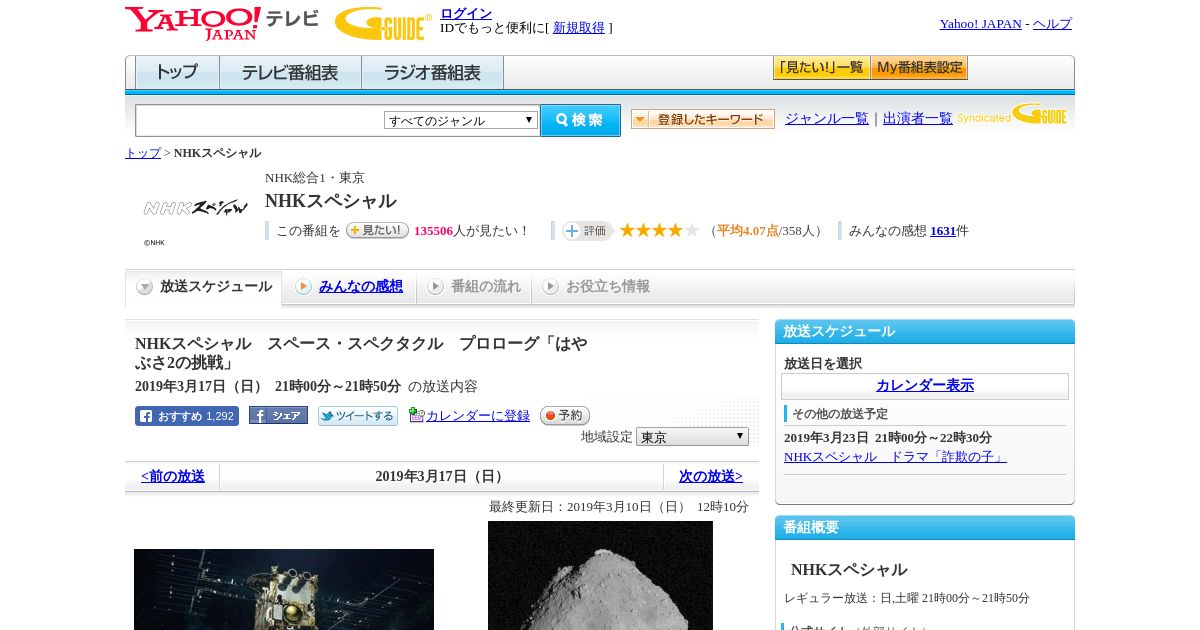The width and height of the screenshot is (1200, 630).
Task: Open the 地域設定 東京 dropdown
Action: (692, 437)
